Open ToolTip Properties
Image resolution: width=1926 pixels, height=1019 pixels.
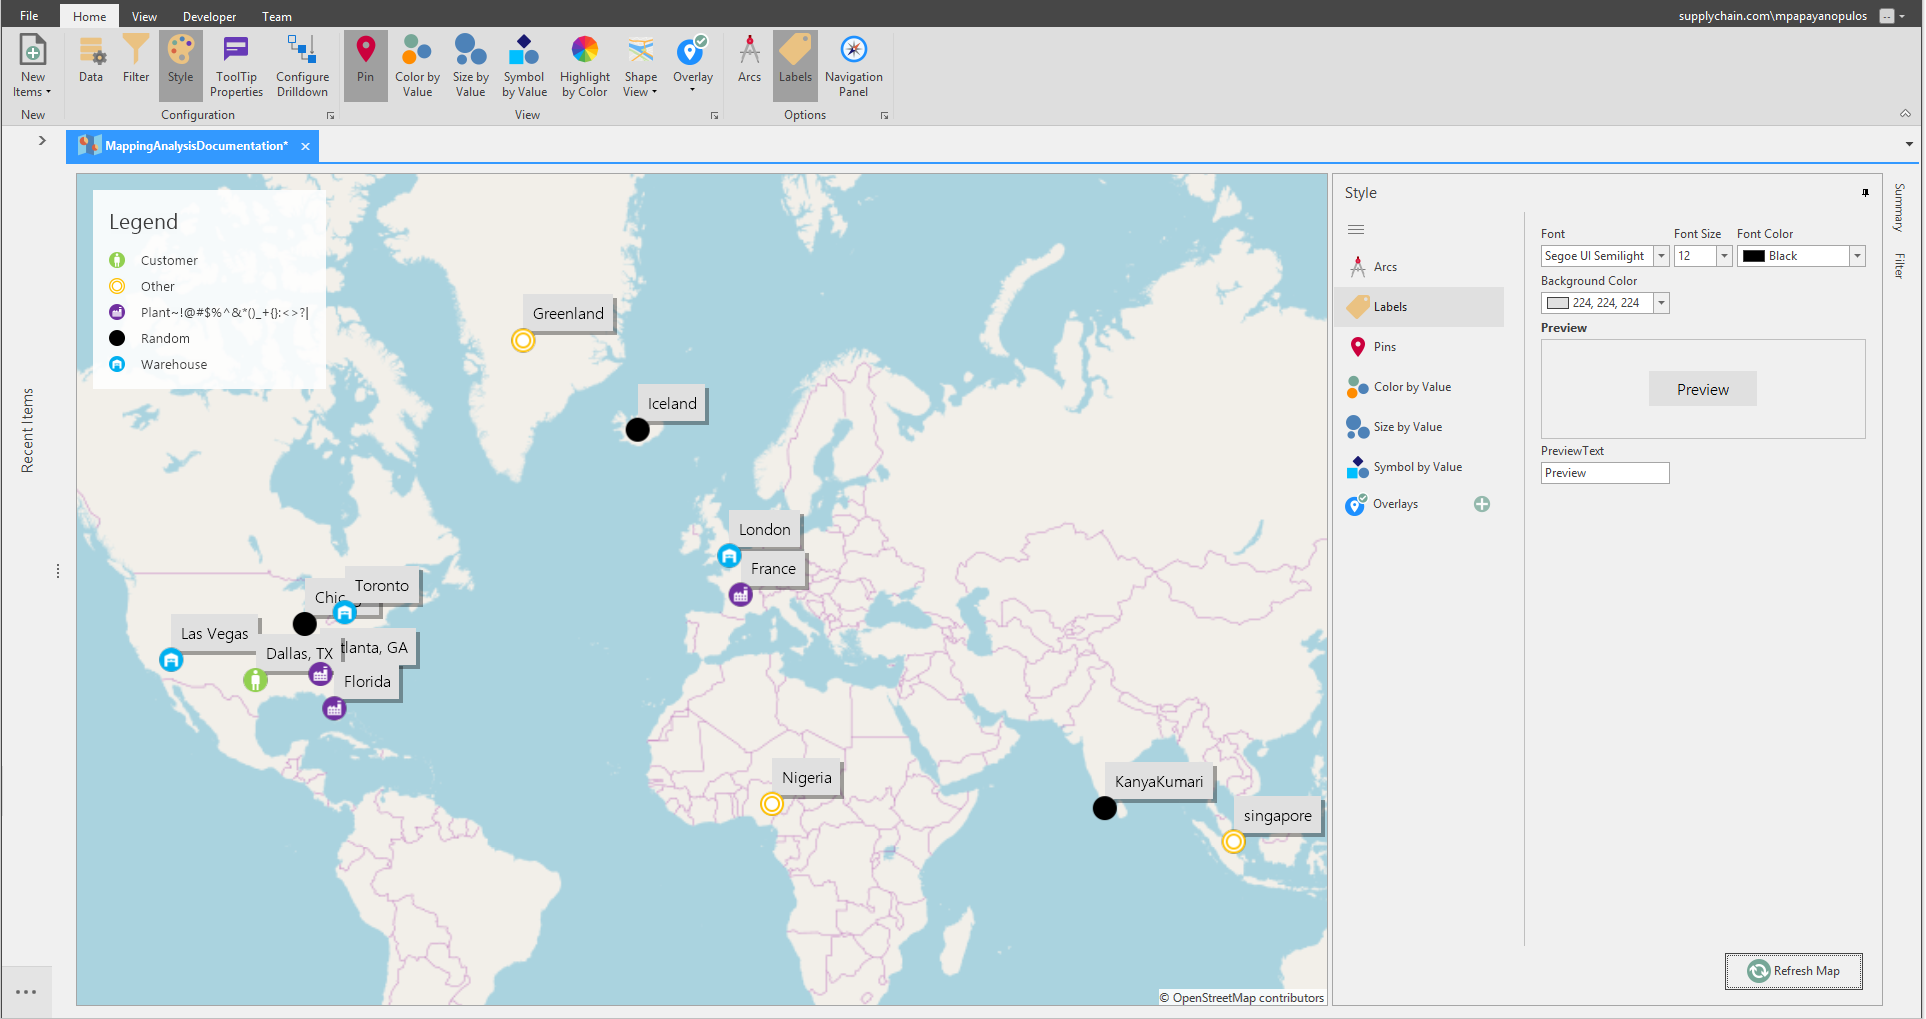click(236, 66)
